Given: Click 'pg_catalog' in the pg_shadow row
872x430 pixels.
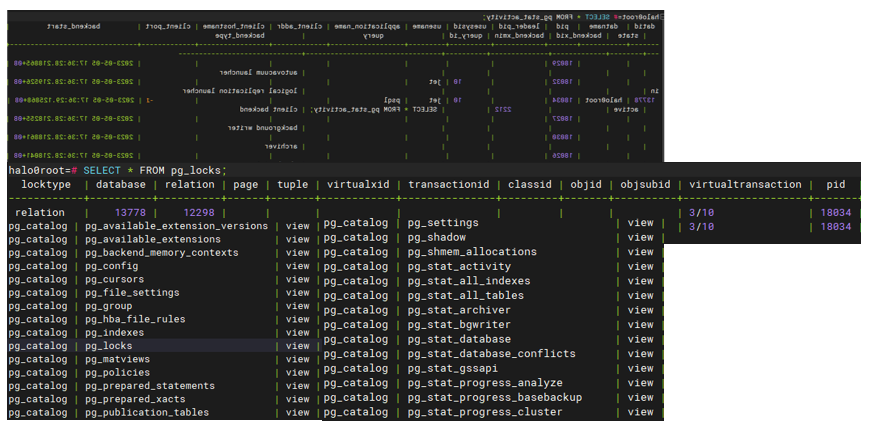Looking at the screenshot, I should 356,238.
